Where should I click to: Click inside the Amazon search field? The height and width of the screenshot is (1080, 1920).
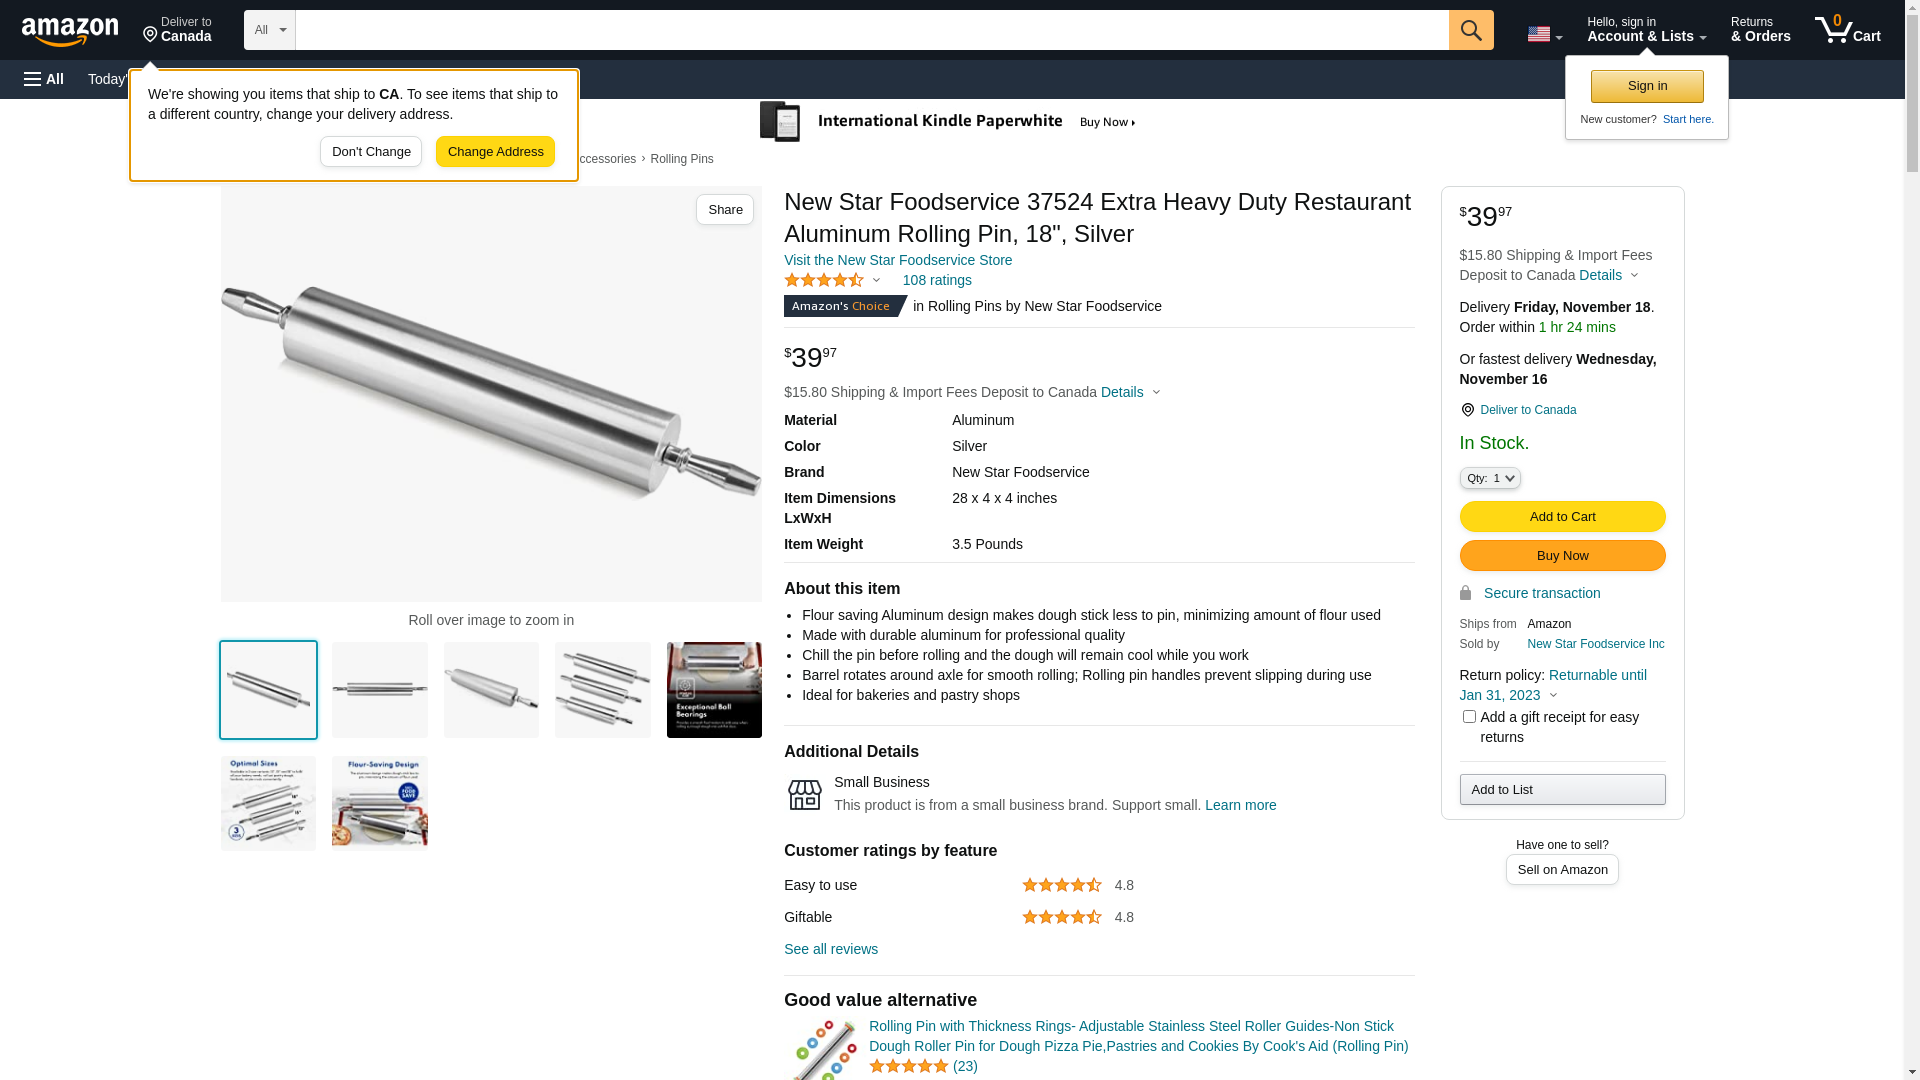coord(870,30)
